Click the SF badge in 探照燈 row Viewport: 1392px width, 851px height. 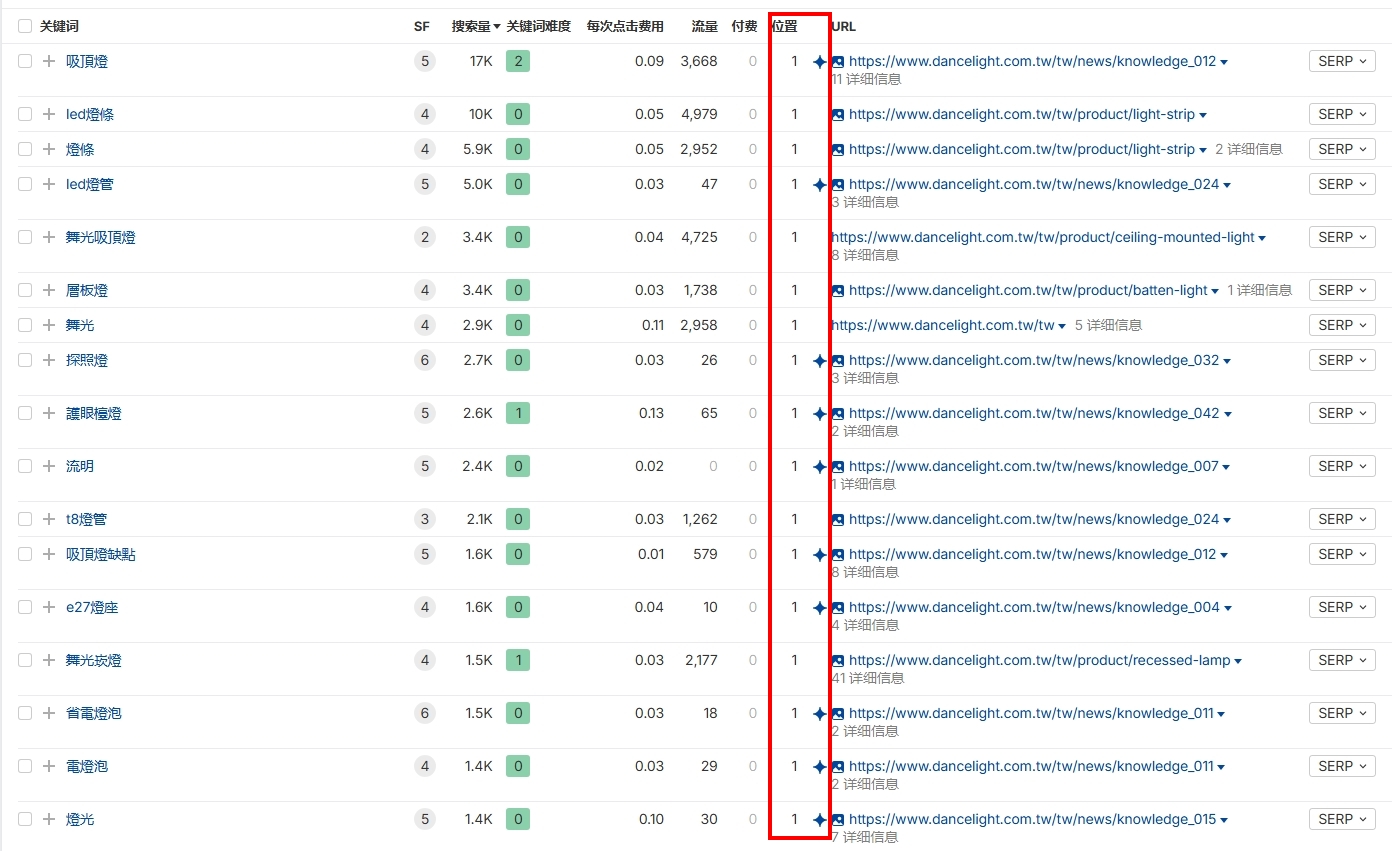click(x=425, y=360)
